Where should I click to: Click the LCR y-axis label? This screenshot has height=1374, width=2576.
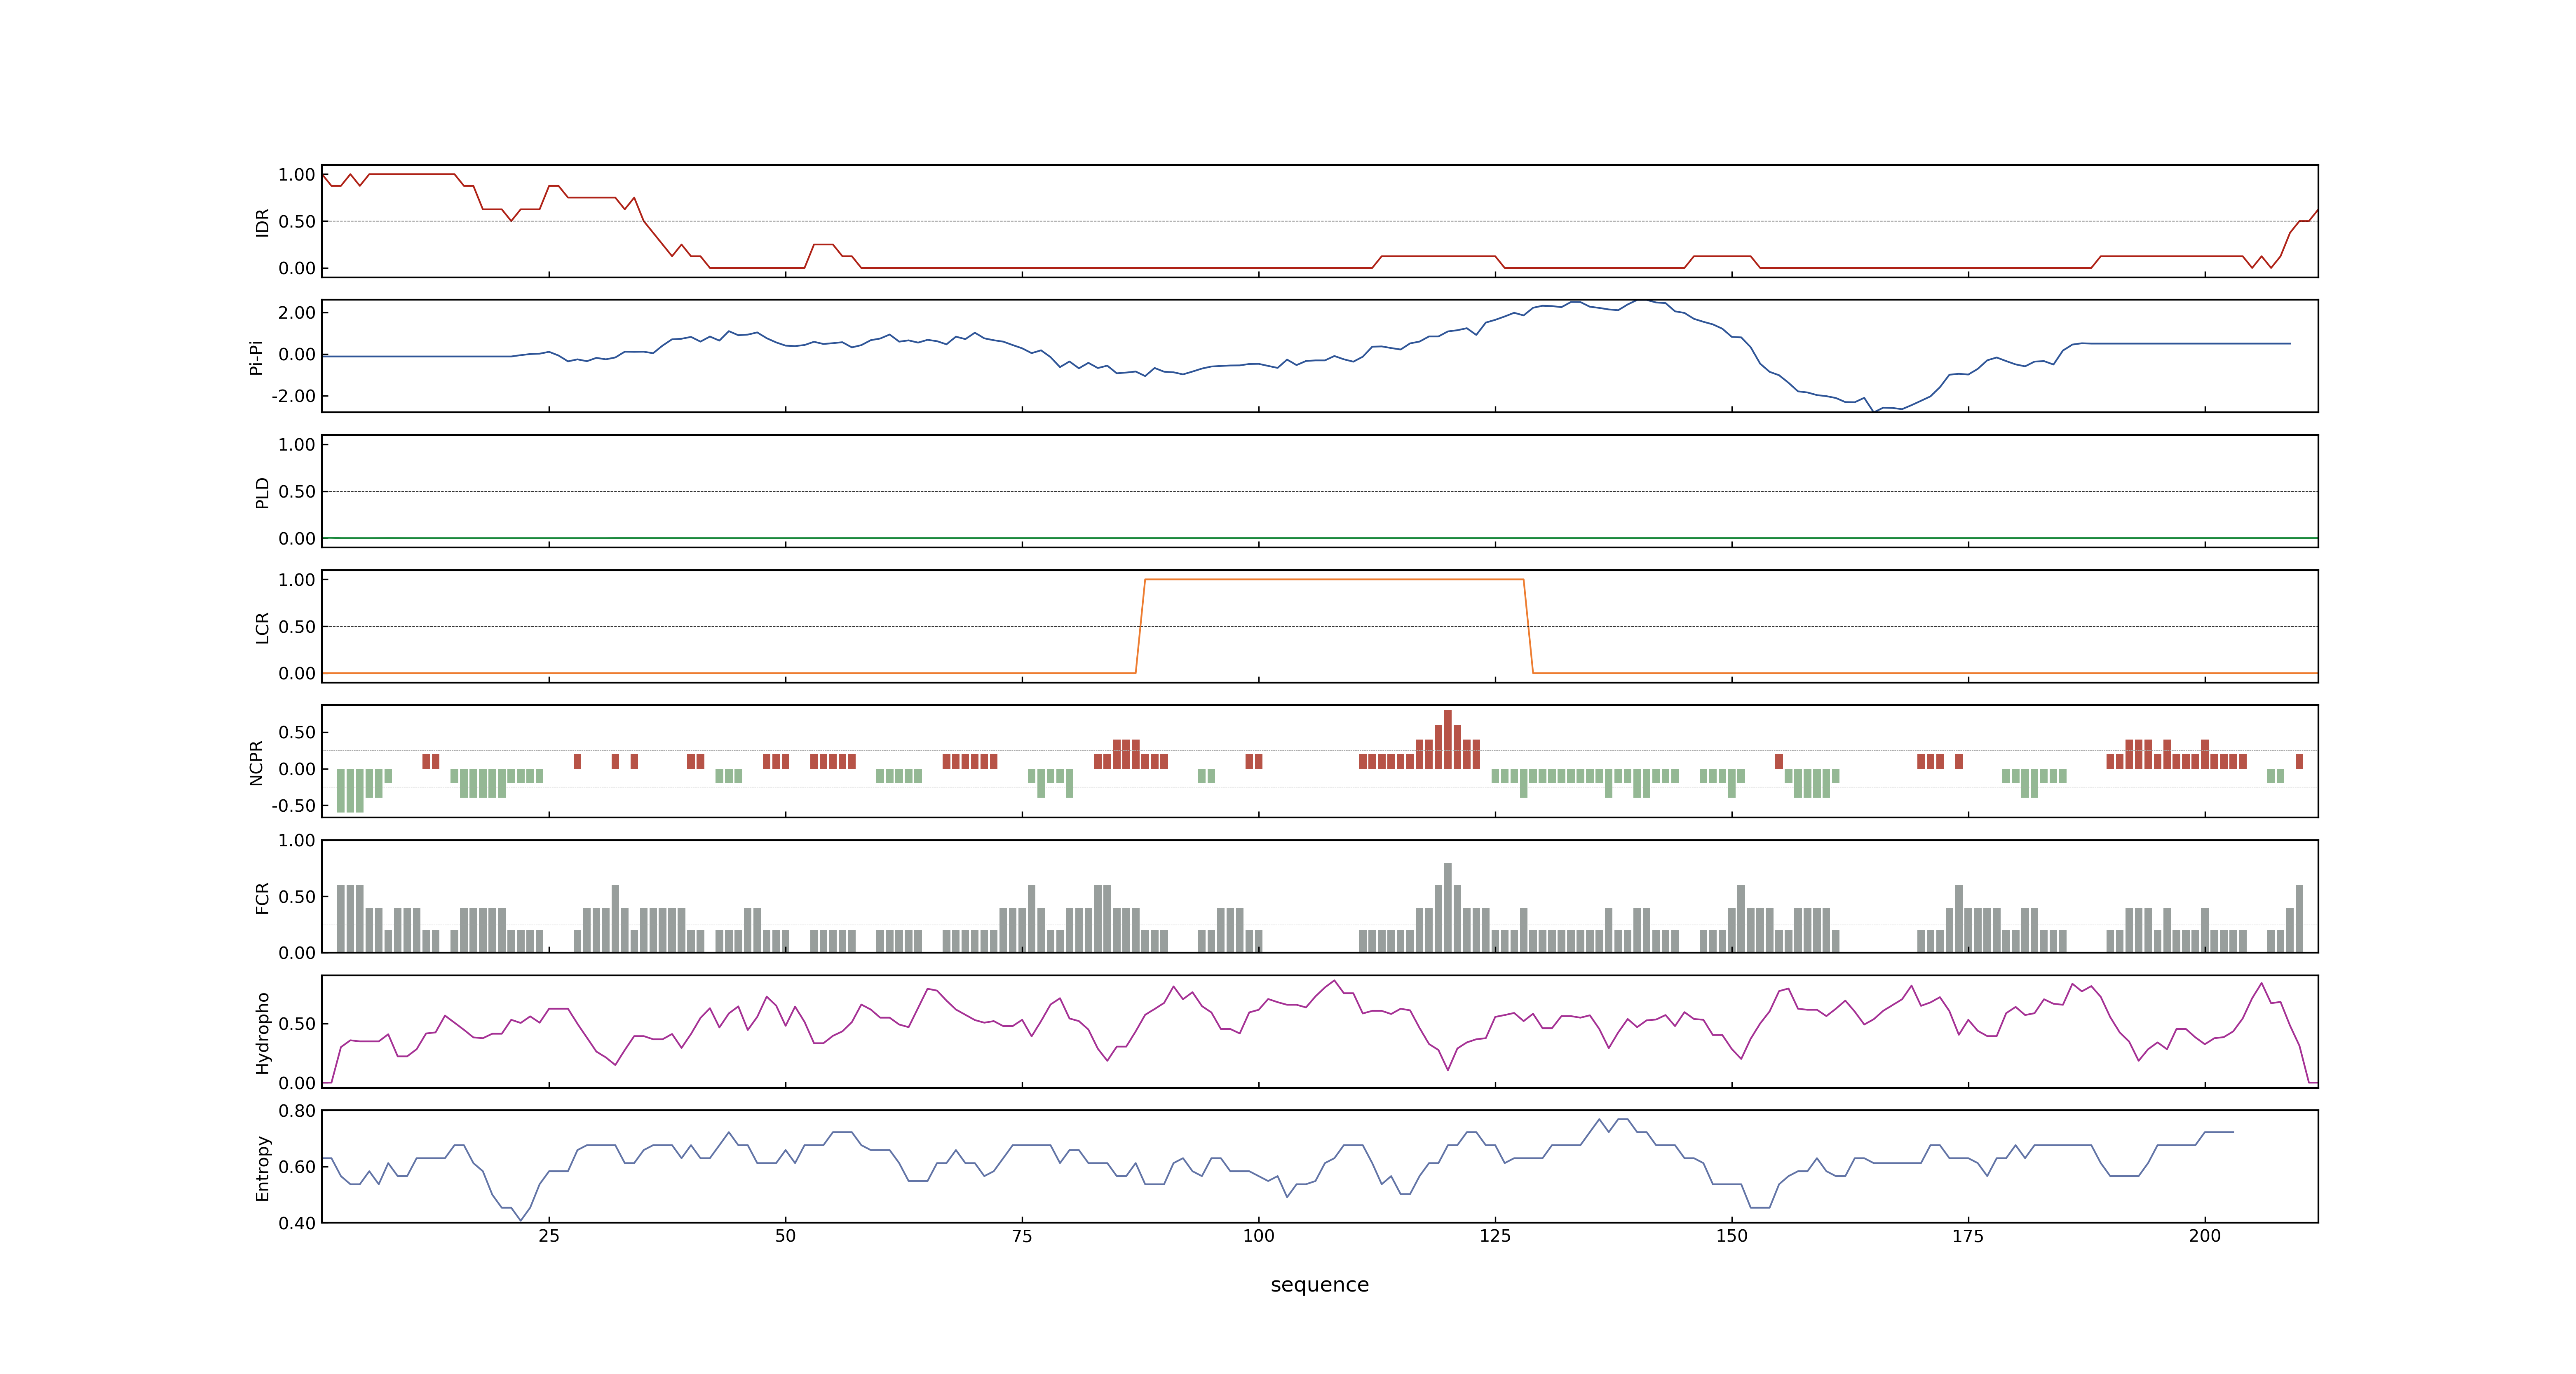pos(262,628)
